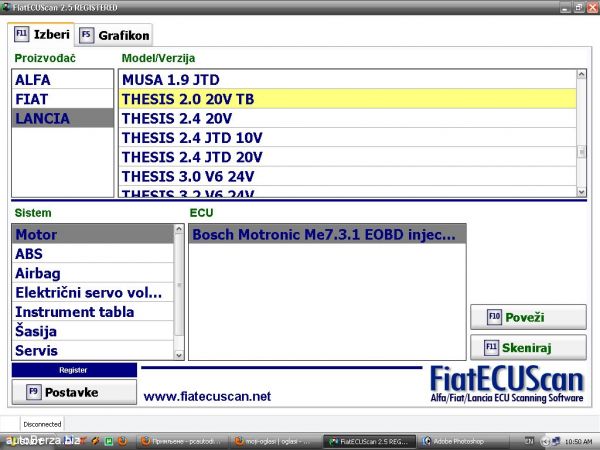Open the Grafikon tab
This screenshot has width=600, height=450.
pos(114,35)
